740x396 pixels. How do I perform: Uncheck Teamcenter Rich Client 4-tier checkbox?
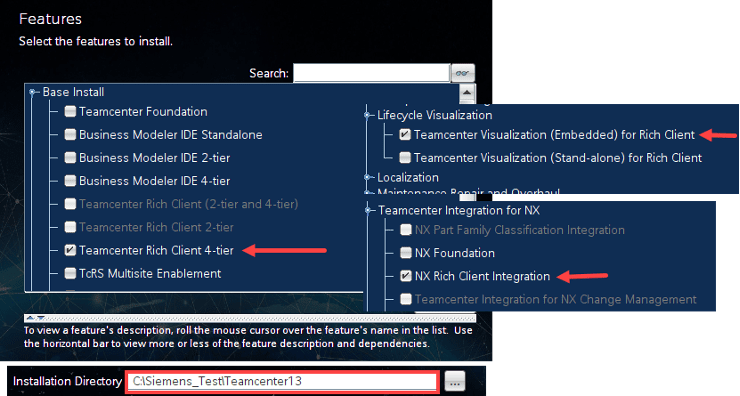(x=70, y=250)
